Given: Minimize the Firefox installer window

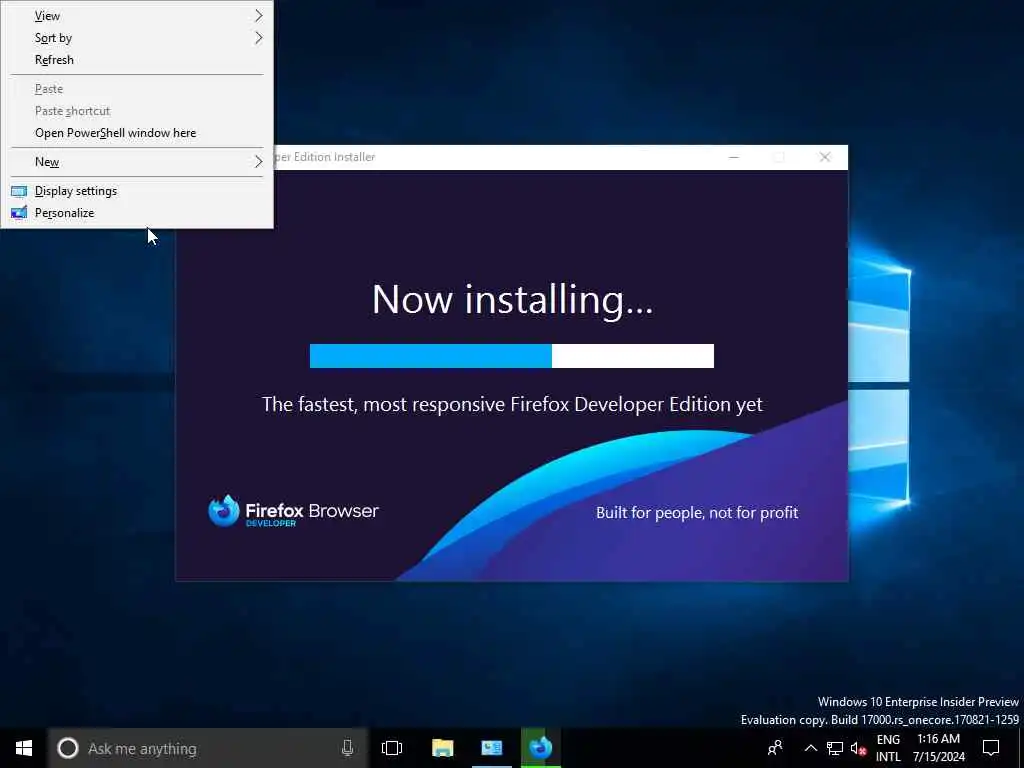Looking at the screenshot, I should [734, 157].
